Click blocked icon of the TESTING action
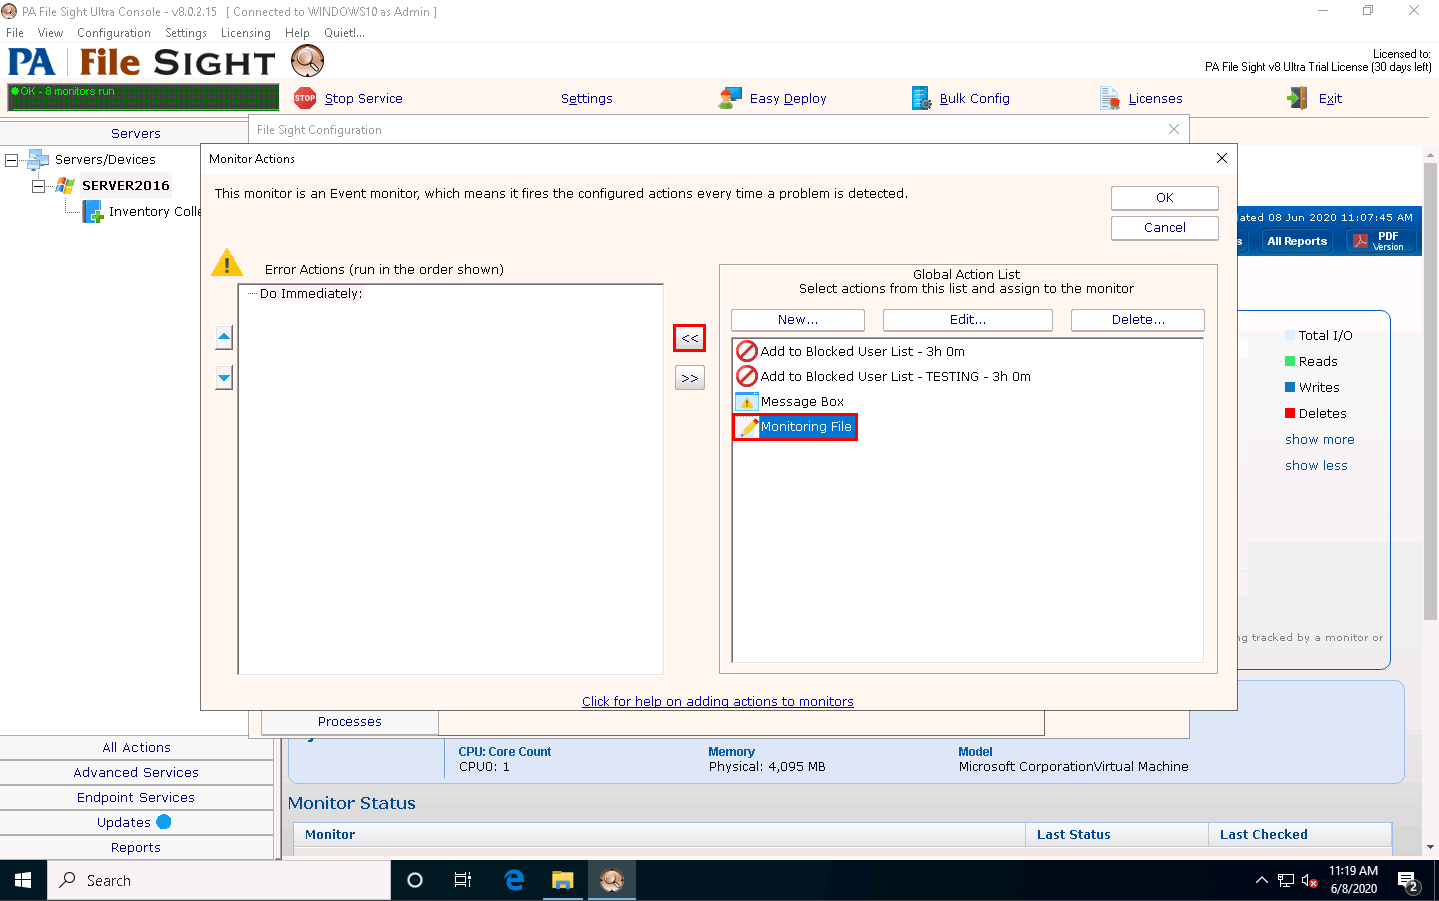The width and height of the screenshot is (1439, 901). coord(747,376)
